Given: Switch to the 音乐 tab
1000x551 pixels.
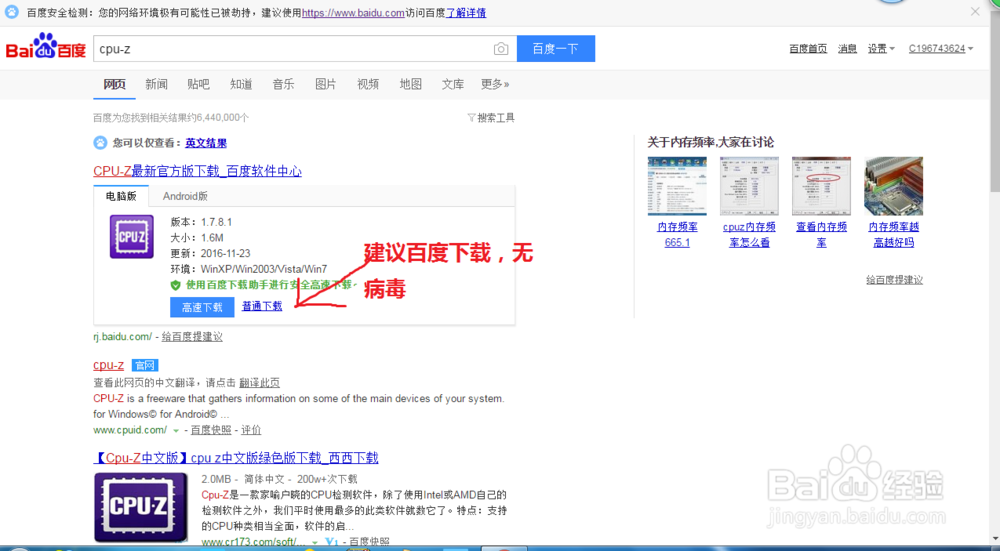Looking at the screenshot, I should coord(283,84).
